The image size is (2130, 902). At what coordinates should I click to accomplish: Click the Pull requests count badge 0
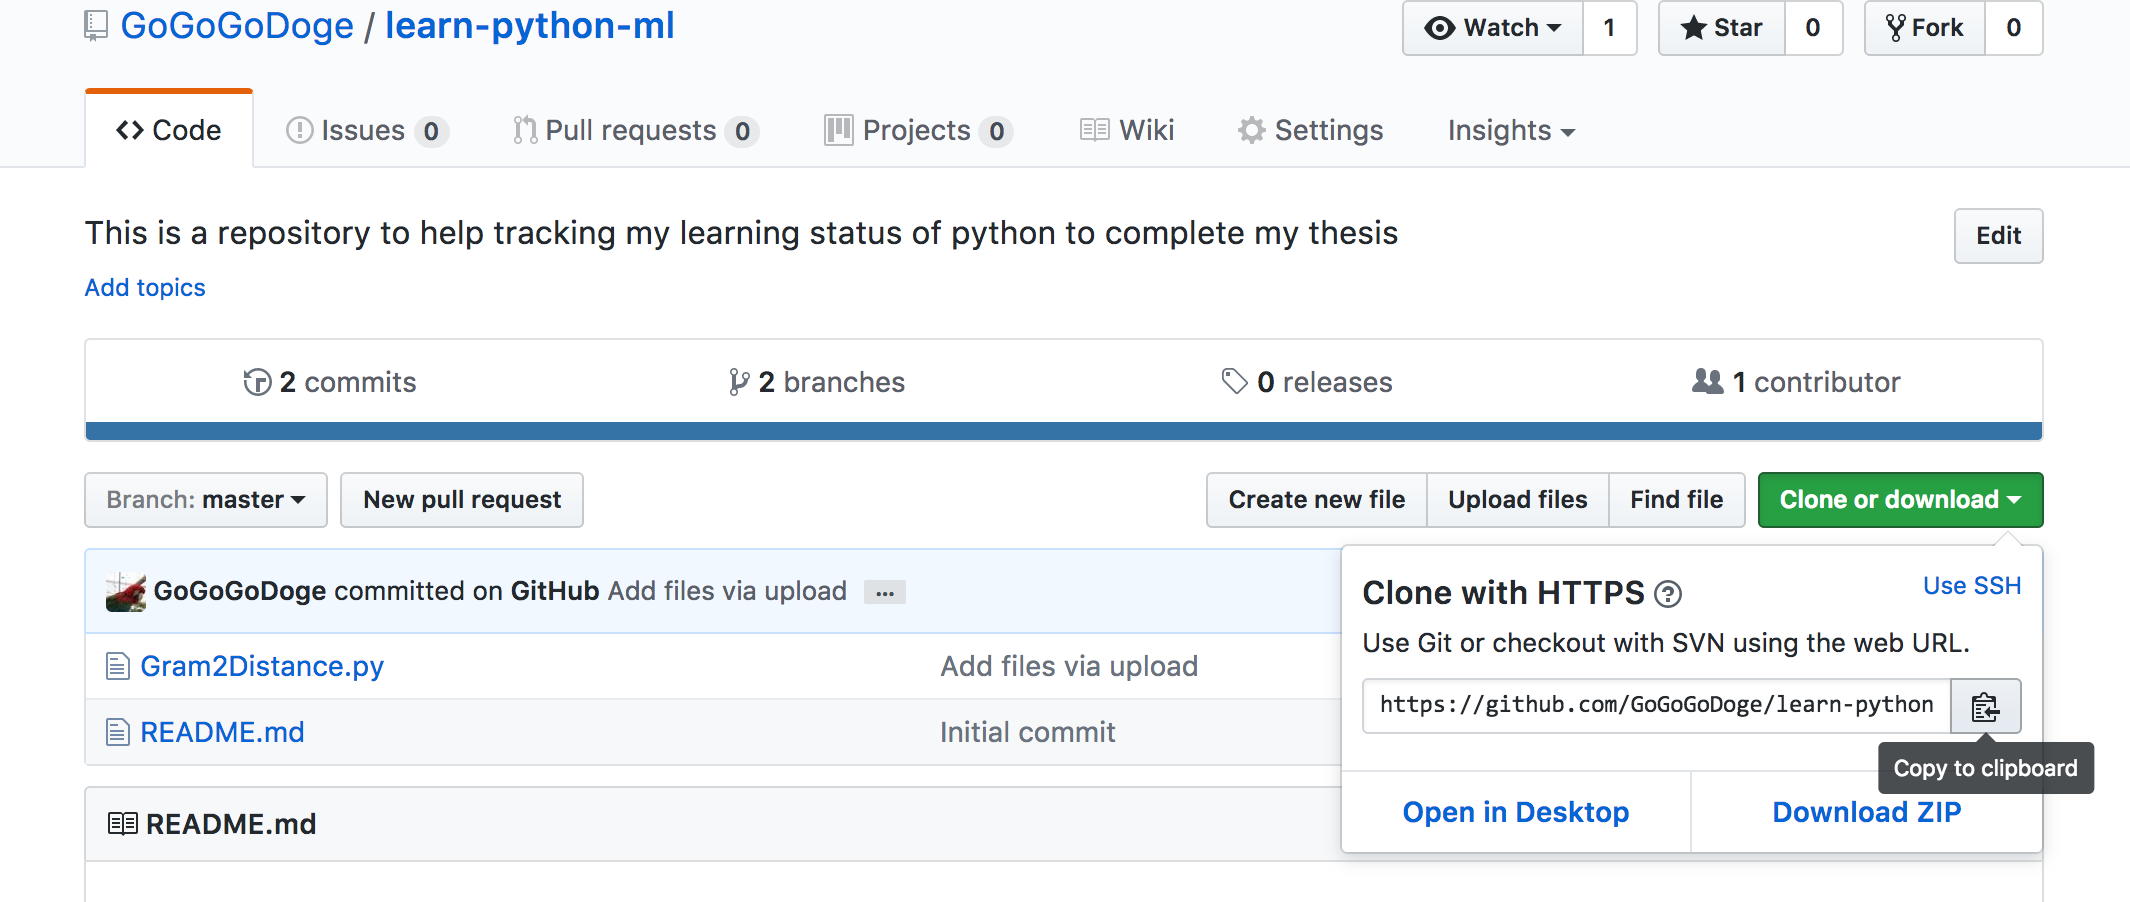coord(742,131)
